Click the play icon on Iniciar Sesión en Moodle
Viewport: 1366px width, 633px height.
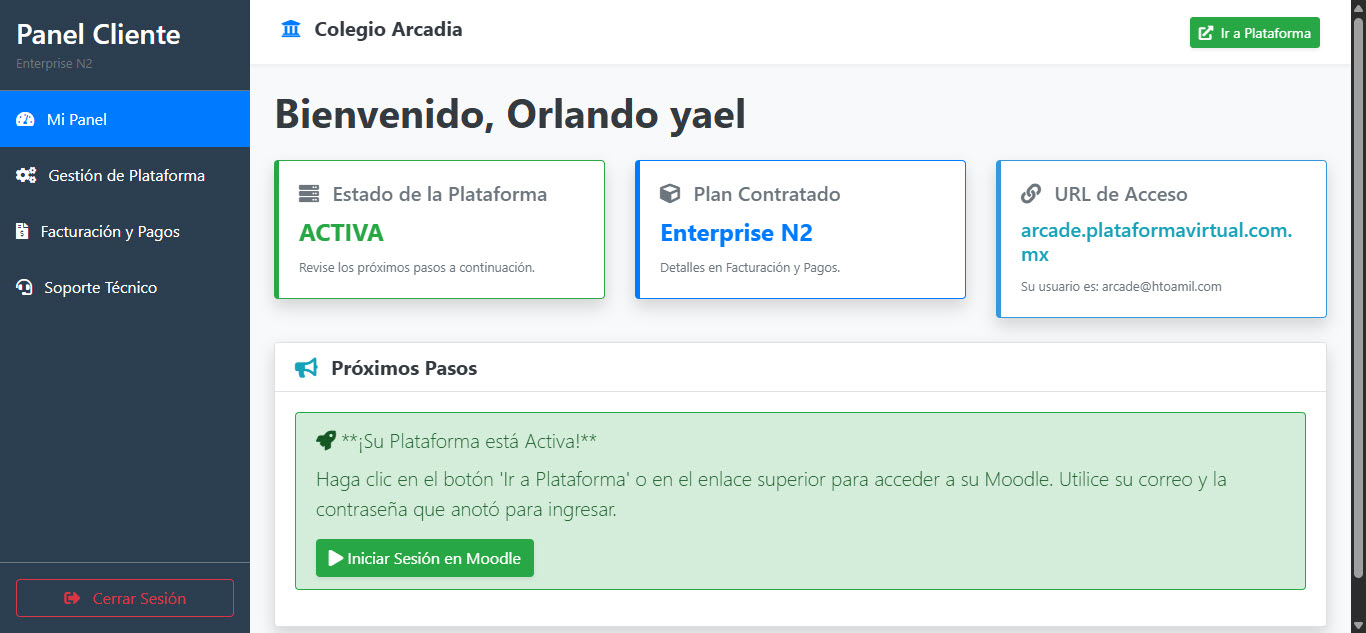pos(334,558)
